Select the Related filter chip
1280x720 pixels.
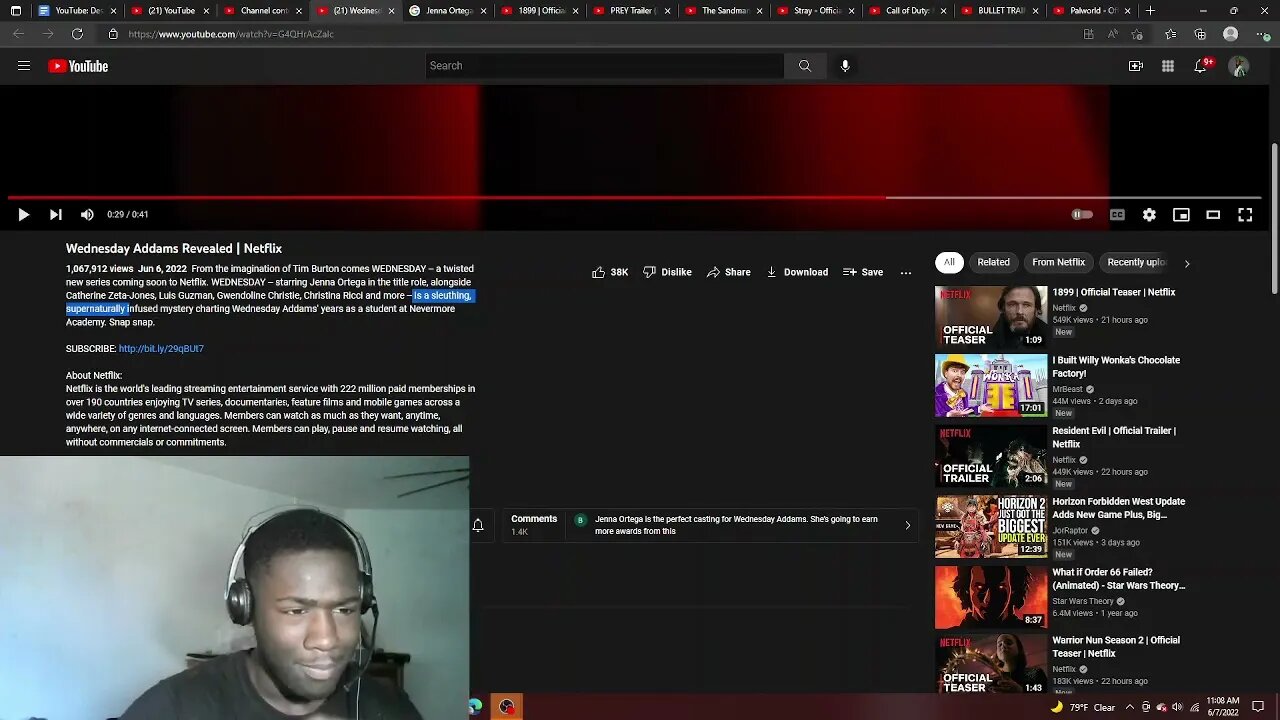coord(993,262)
